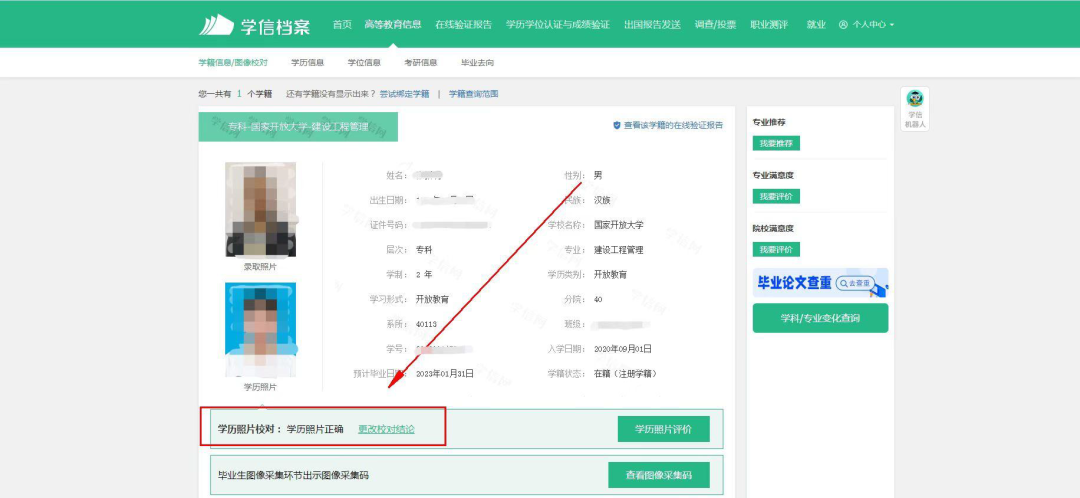Click the 学信档案 logo icon
The width and height of the screenshot is (1080, 498).
coord(216,24)
